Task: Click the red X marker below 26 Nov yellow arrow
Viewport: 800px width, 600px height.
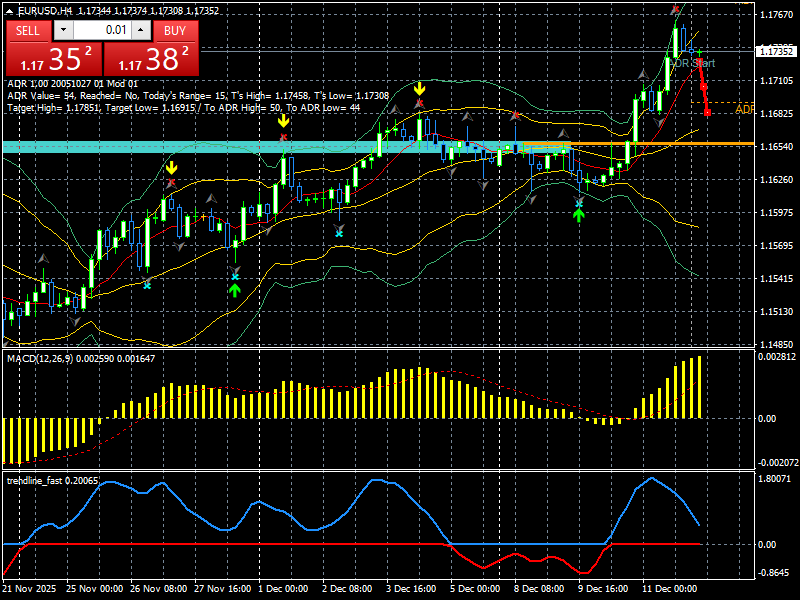Action: point(171,182)
